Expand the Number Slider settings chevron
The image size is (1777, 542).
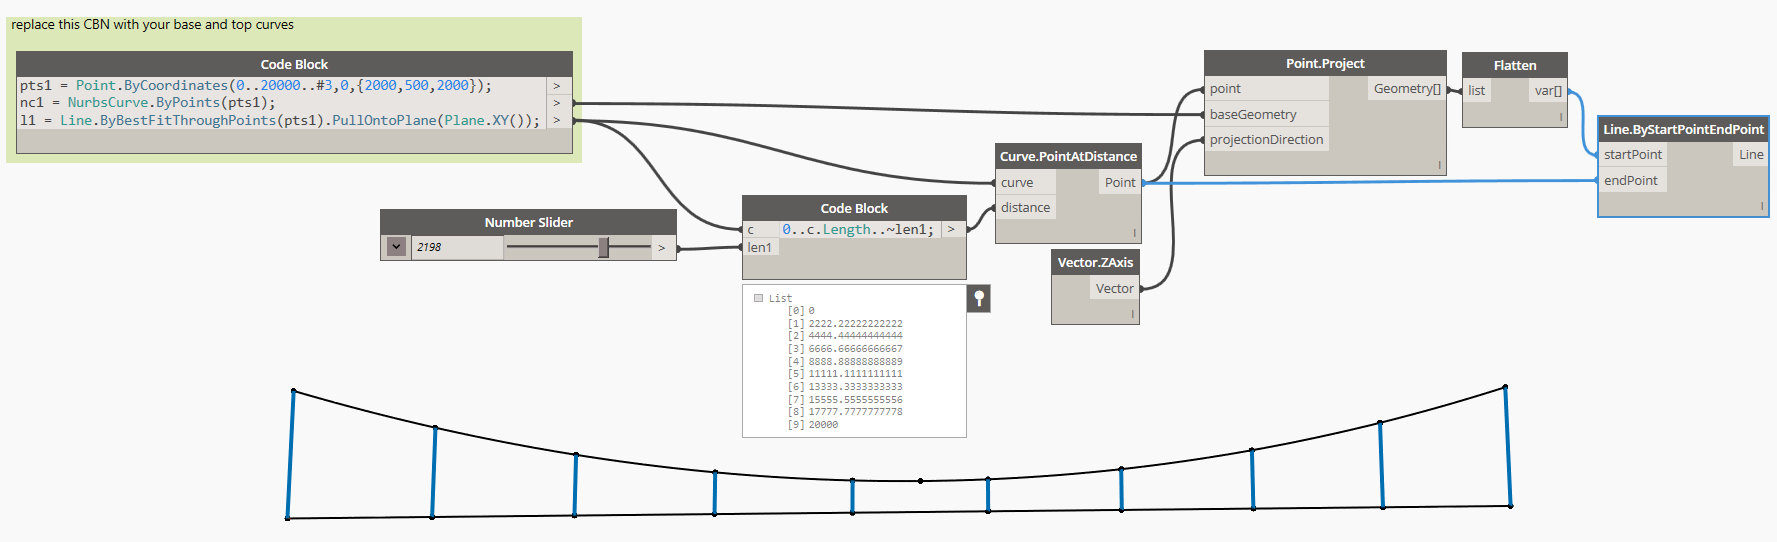[x=397, y=247]
